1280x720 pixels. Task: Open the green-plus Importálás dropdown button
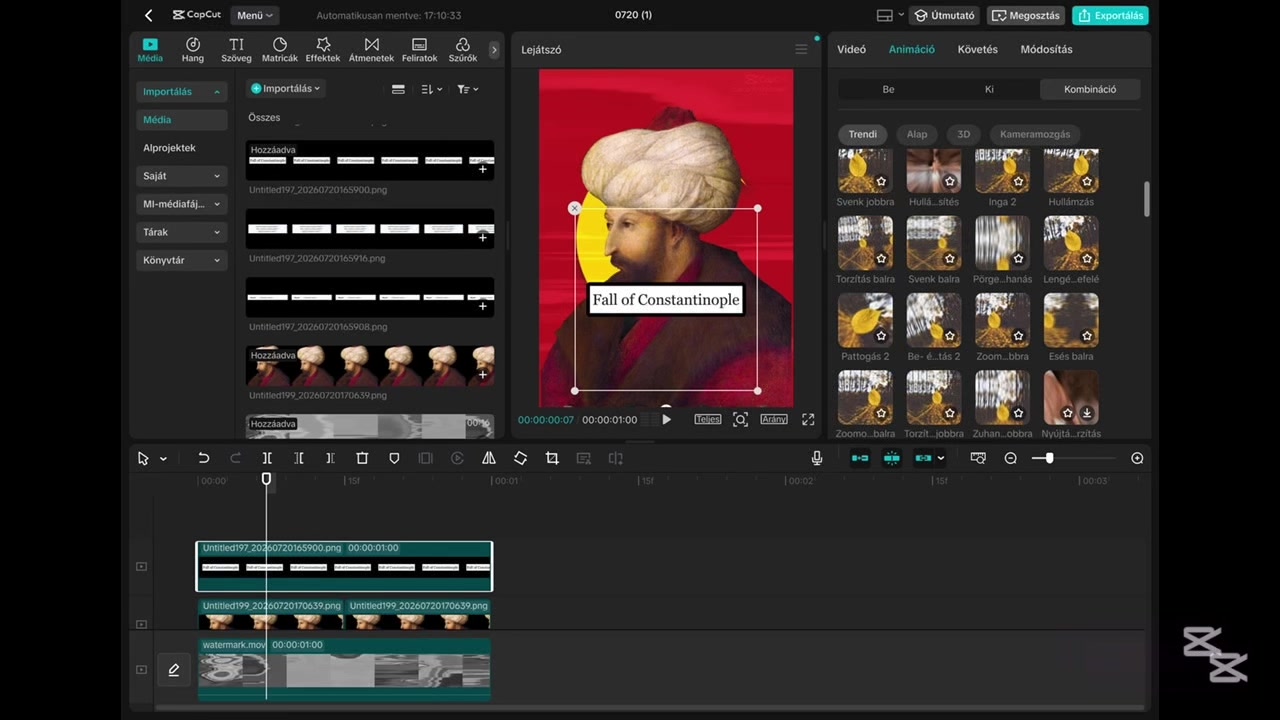click(285, 89)
